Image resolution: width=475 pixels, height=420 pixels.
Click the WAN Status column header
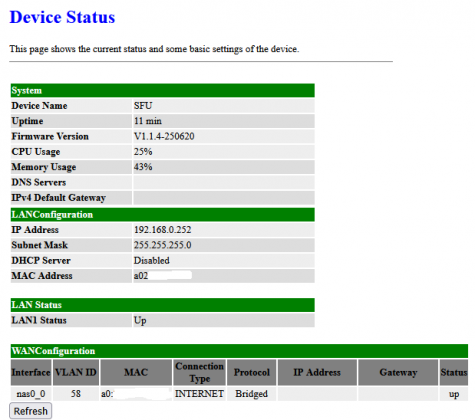(454, 372)
